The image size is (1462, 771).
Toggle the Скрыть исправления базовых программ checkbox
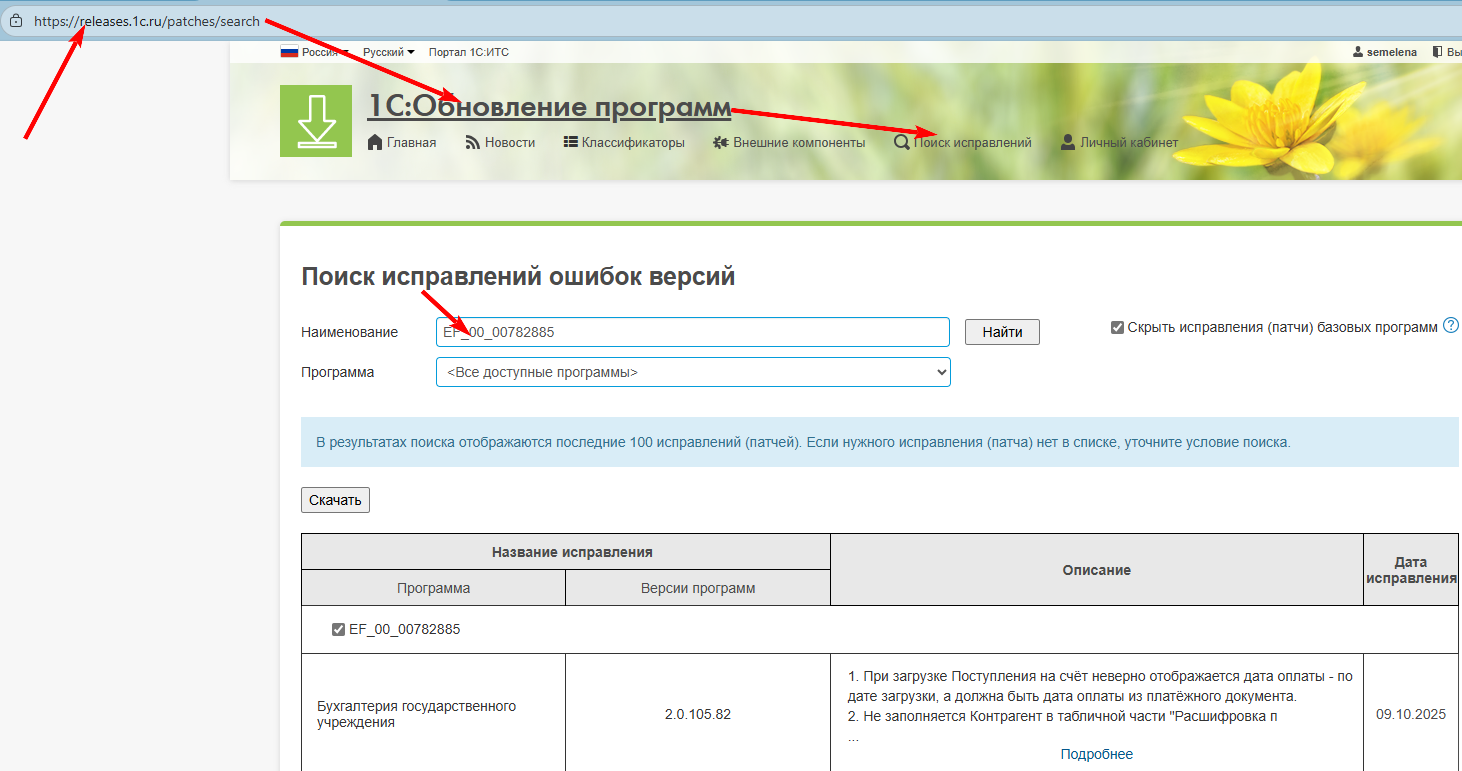[1117, 327]
